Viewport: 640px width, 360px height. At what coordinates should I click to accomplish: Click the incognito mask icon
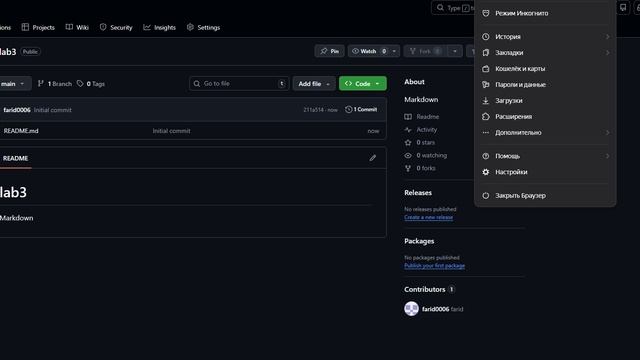[486, 13]
